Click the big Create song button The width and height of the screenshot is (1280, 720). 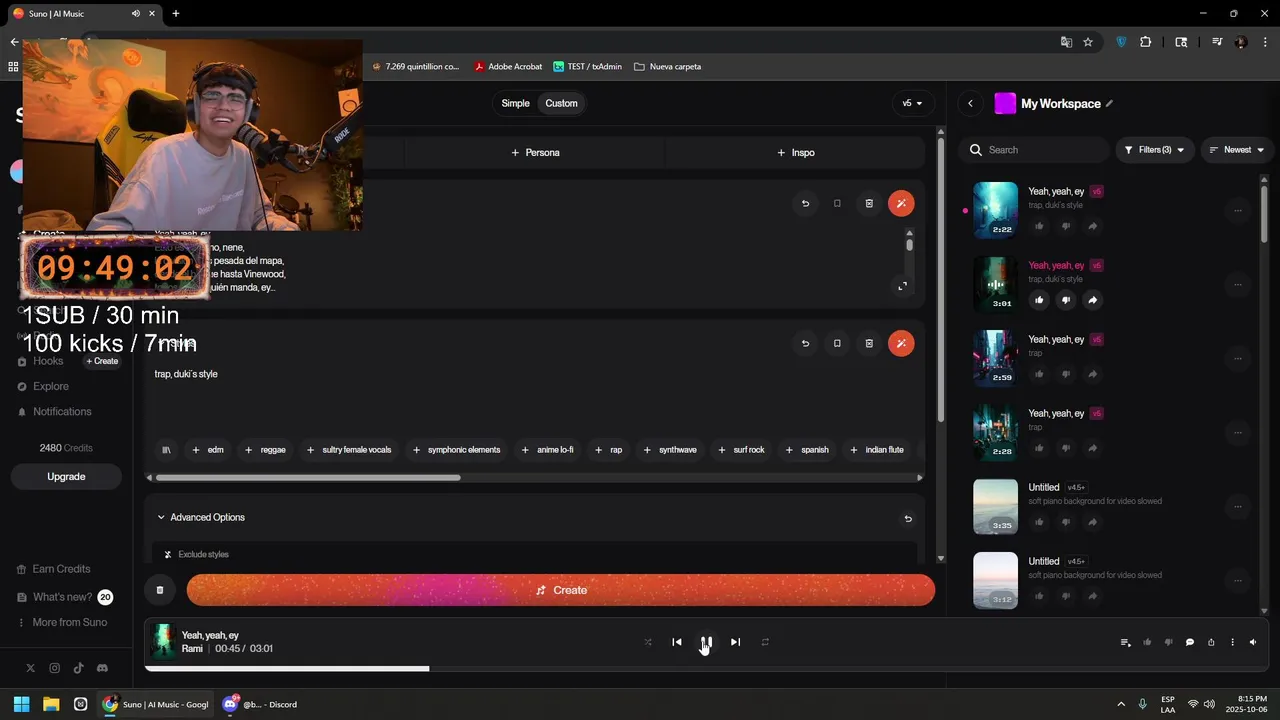(x=561, y=590)
